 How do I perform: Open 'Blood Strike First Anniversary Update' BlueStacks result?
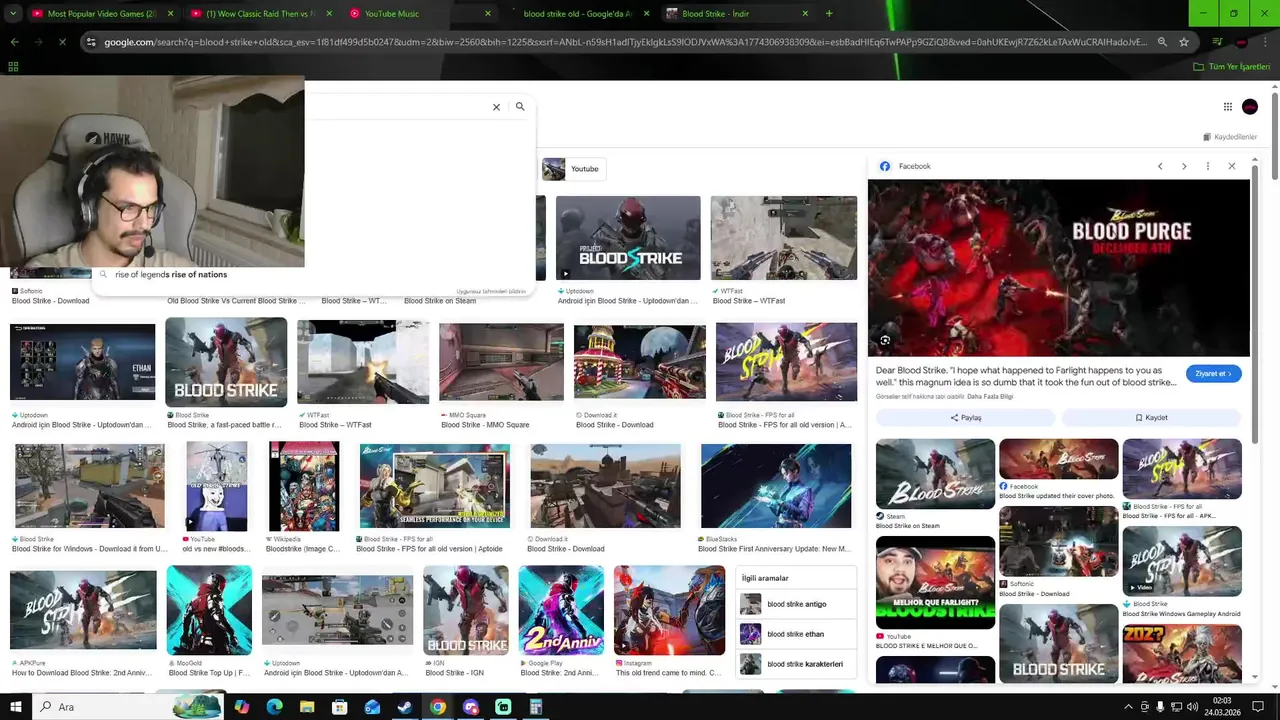776,487
